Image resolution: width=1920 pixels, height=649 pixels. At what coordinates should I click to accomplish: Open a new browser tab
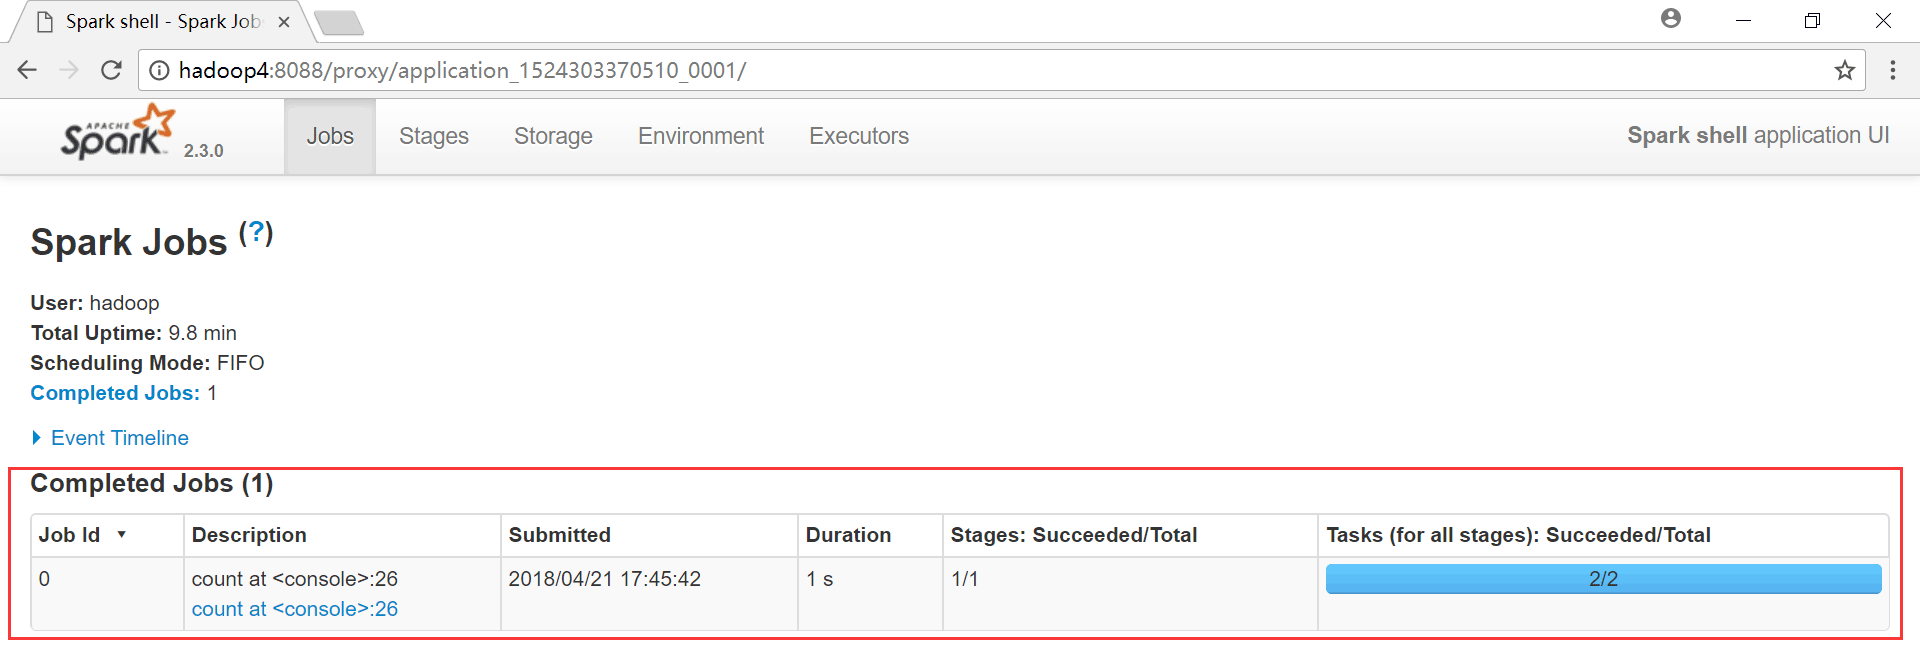[338, 22]
